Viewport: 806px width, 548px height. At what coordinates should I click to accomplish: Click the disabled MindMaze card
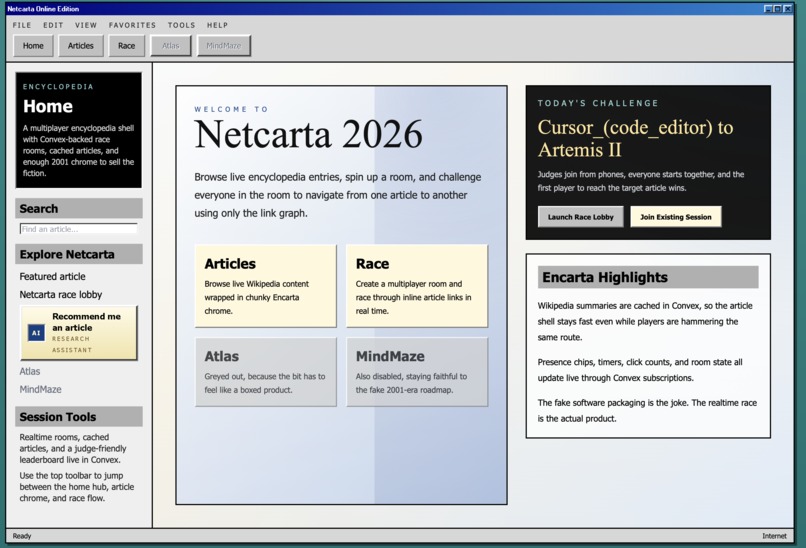click(x=417, y=372)
